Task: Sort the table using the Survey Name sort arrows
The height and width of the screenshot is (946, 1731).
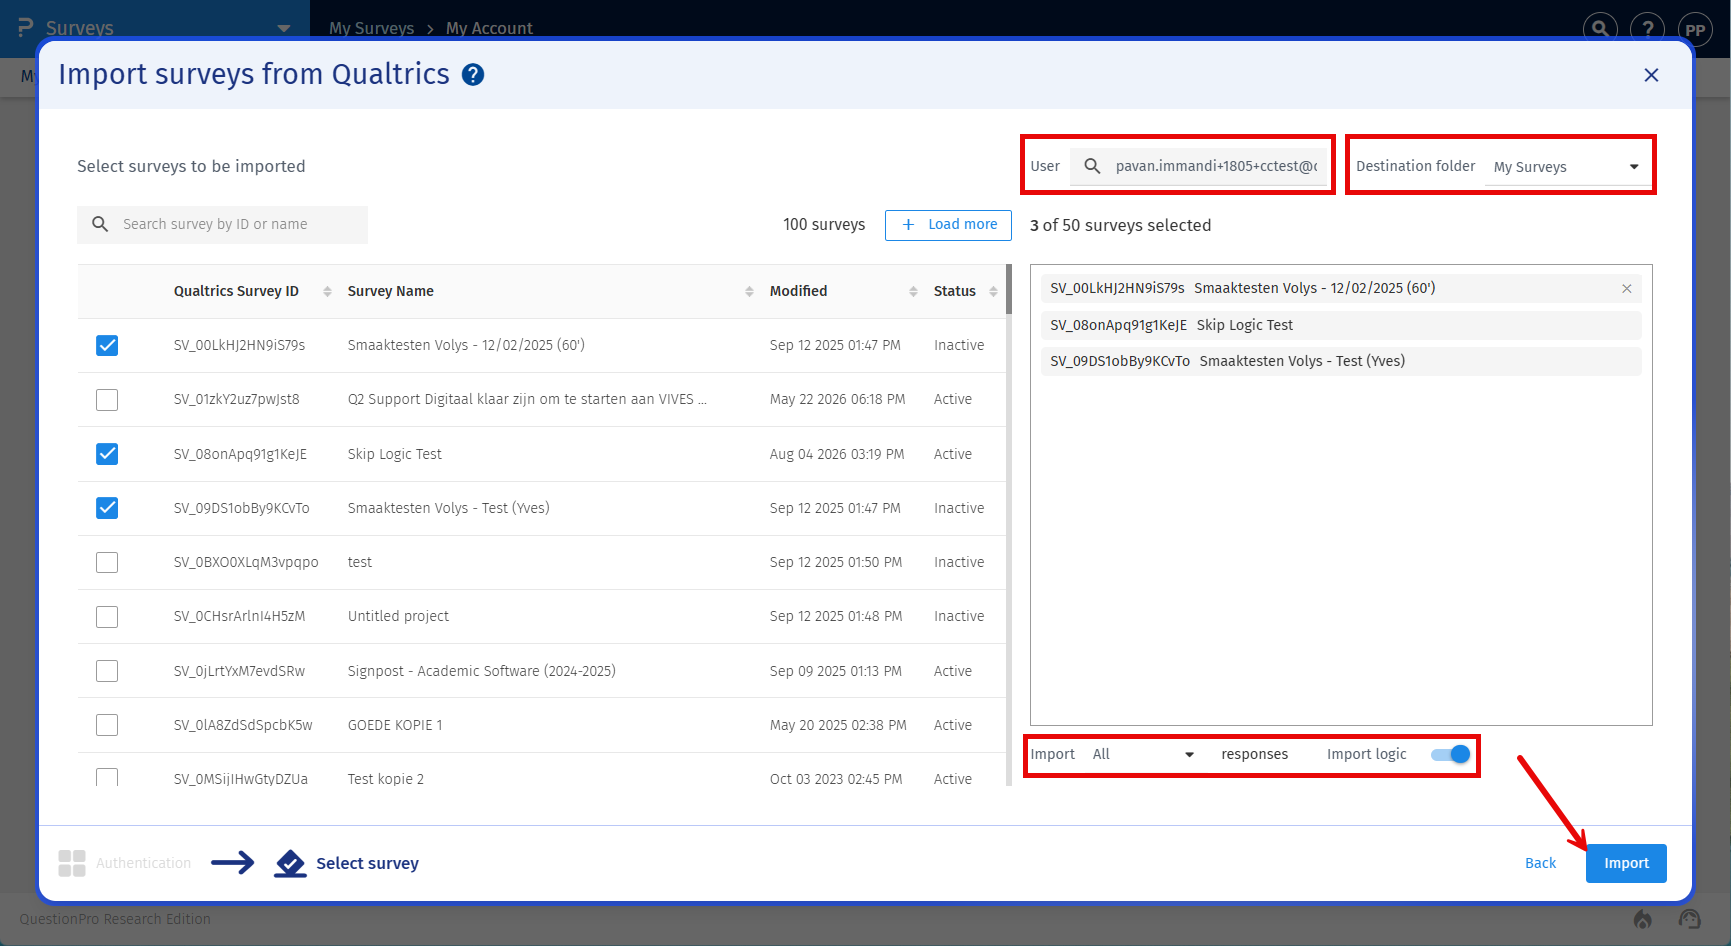Action: pos(749,291)
